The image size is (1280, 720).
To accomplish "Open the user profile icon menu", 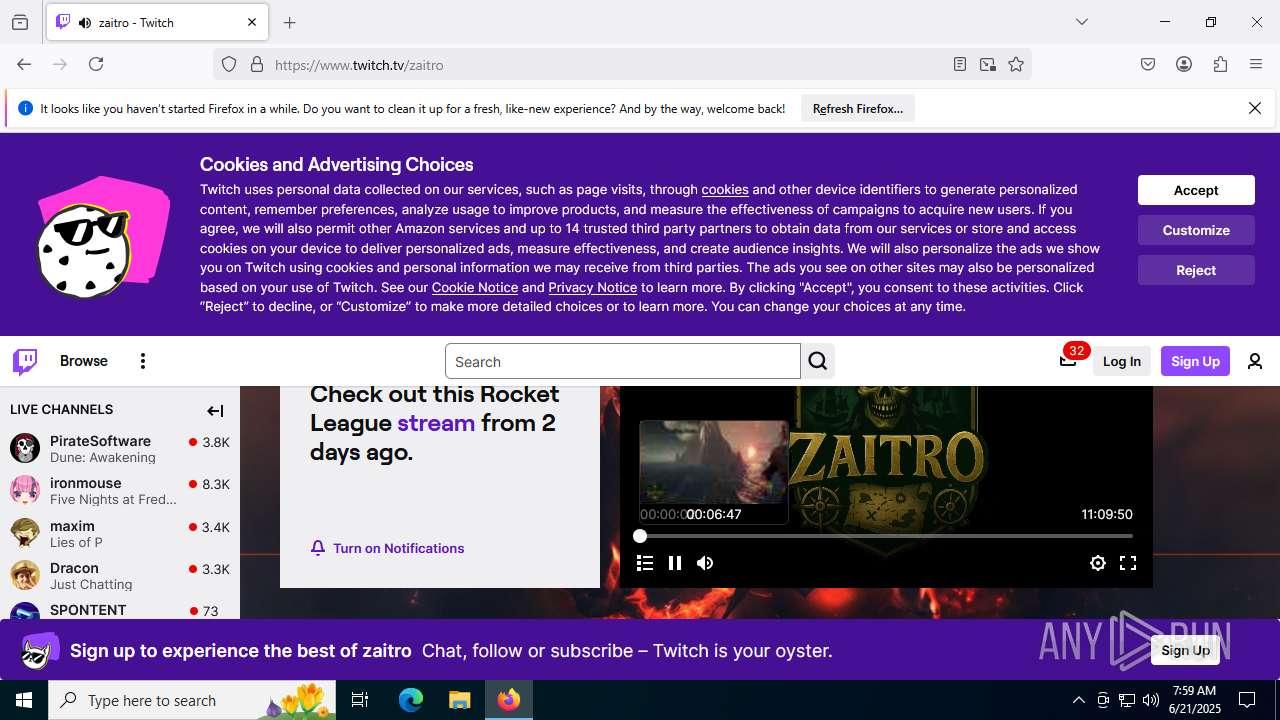I will click(1255, 361).
